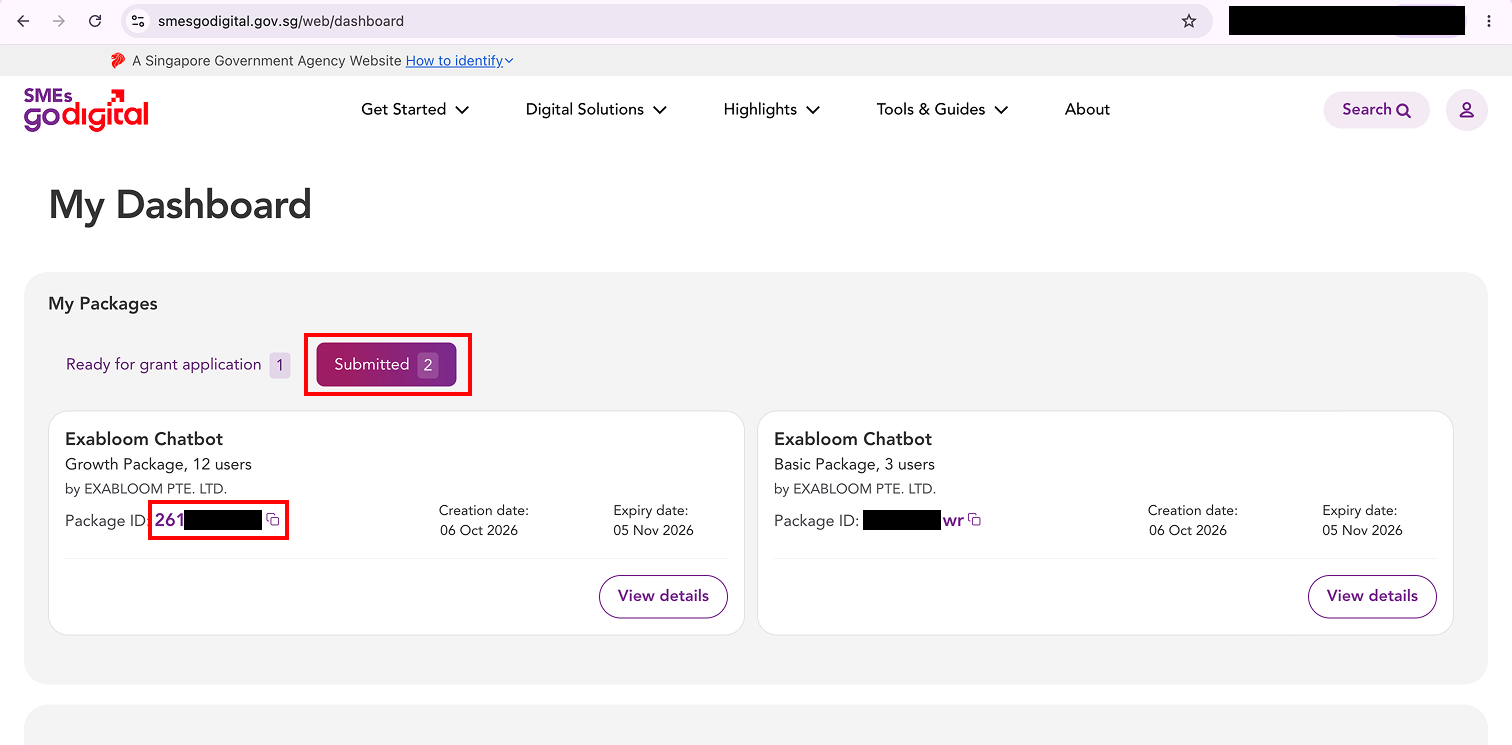
Task: Expand the Digital Solutions menu
Action: coord(596,110)
